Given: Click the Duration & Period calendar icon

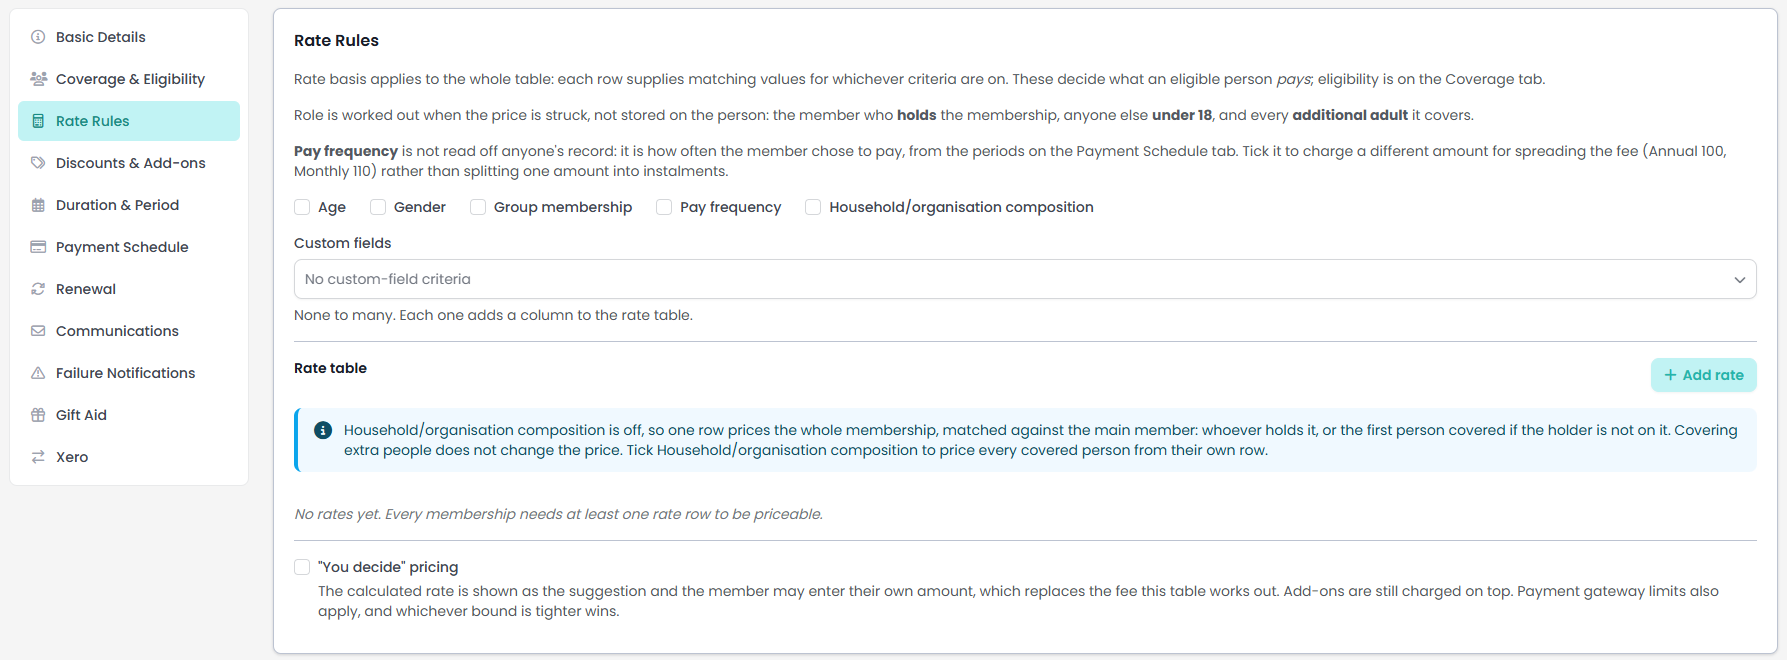Looking at the screenshot, I should 38,205.
